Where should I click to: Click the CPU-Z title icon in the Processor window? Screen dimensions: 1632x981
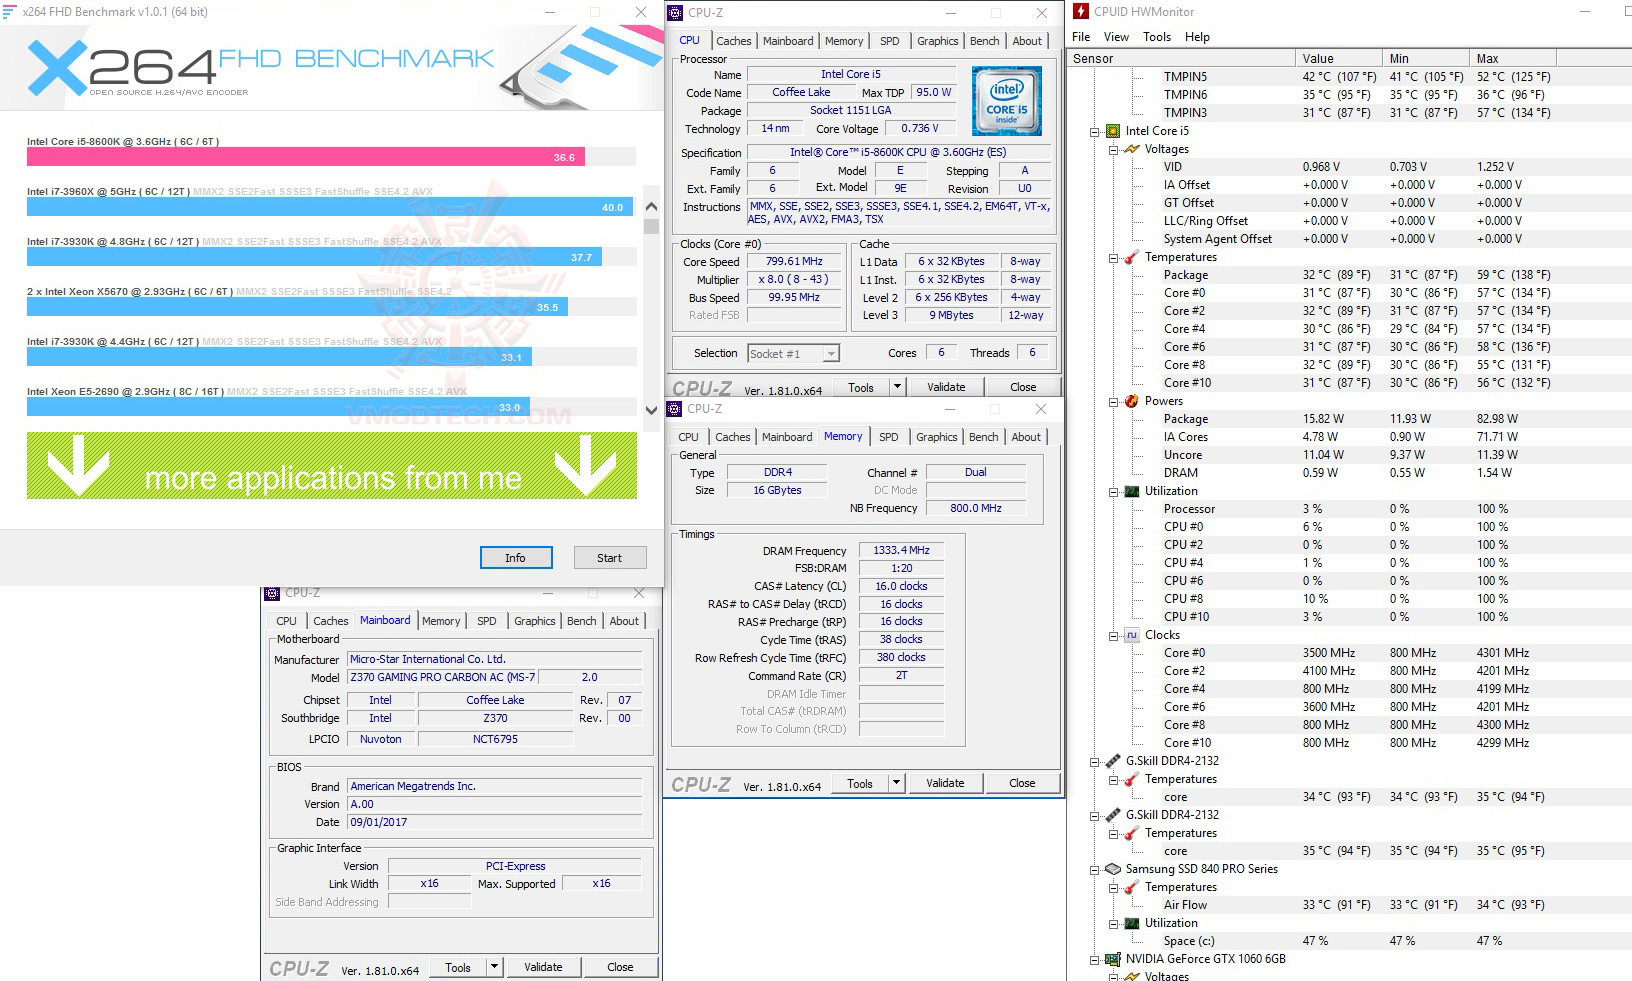pyautogui.click(x=675, y=13)
